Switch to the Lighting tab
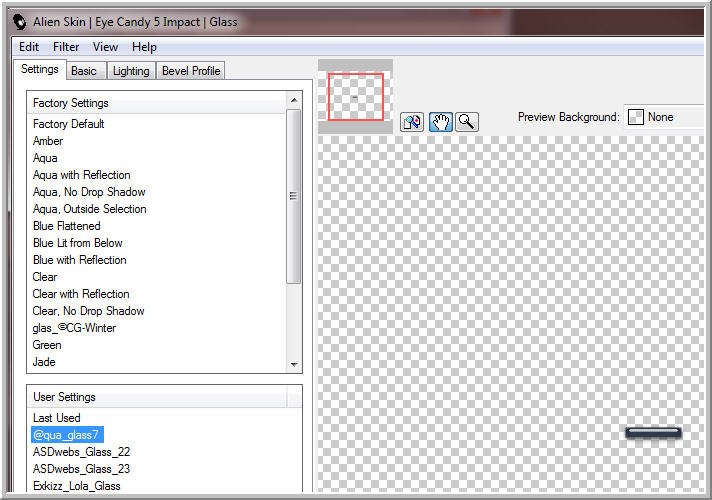This screenshot has width=712, height=500. 131,71
